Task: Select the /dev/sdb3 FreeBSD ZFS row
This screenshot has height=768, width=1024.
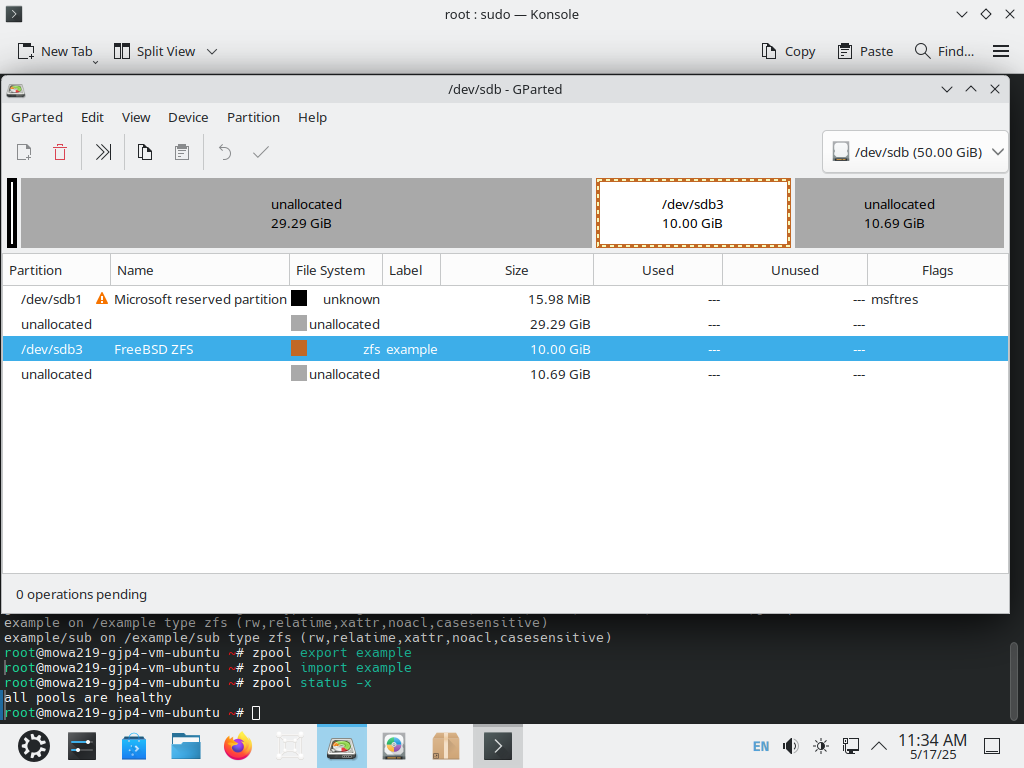Action: tap(505, 349)
